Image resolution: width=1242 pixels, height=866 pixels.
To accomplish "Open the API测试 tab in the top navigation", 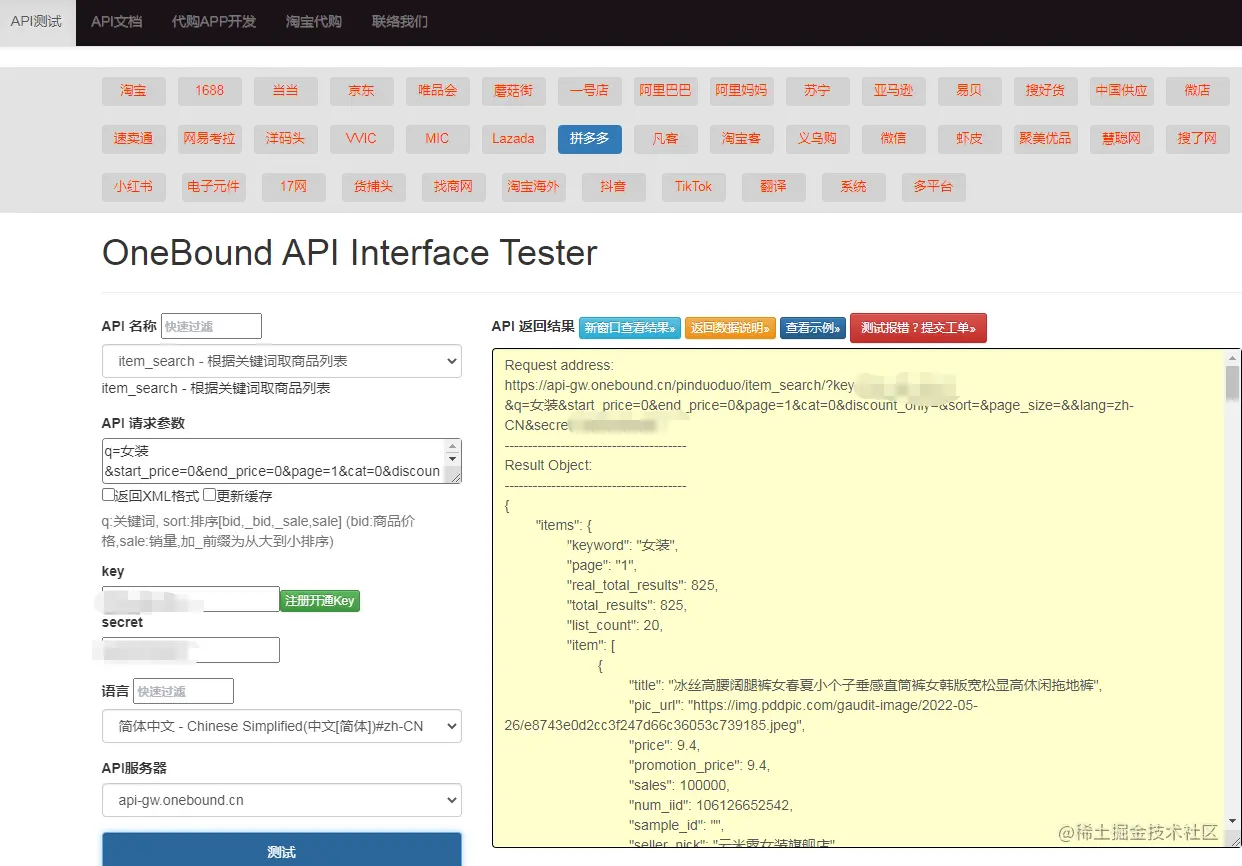I will point(36,22).
